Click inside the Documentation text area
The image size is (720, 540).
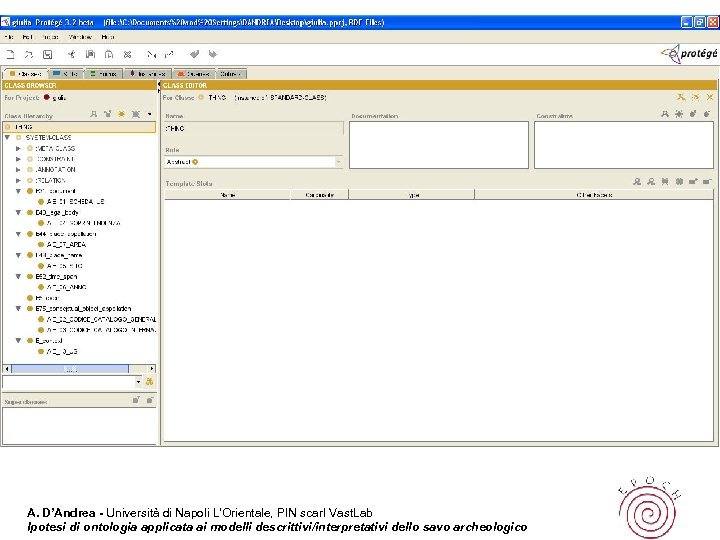(x=439, y=145)
